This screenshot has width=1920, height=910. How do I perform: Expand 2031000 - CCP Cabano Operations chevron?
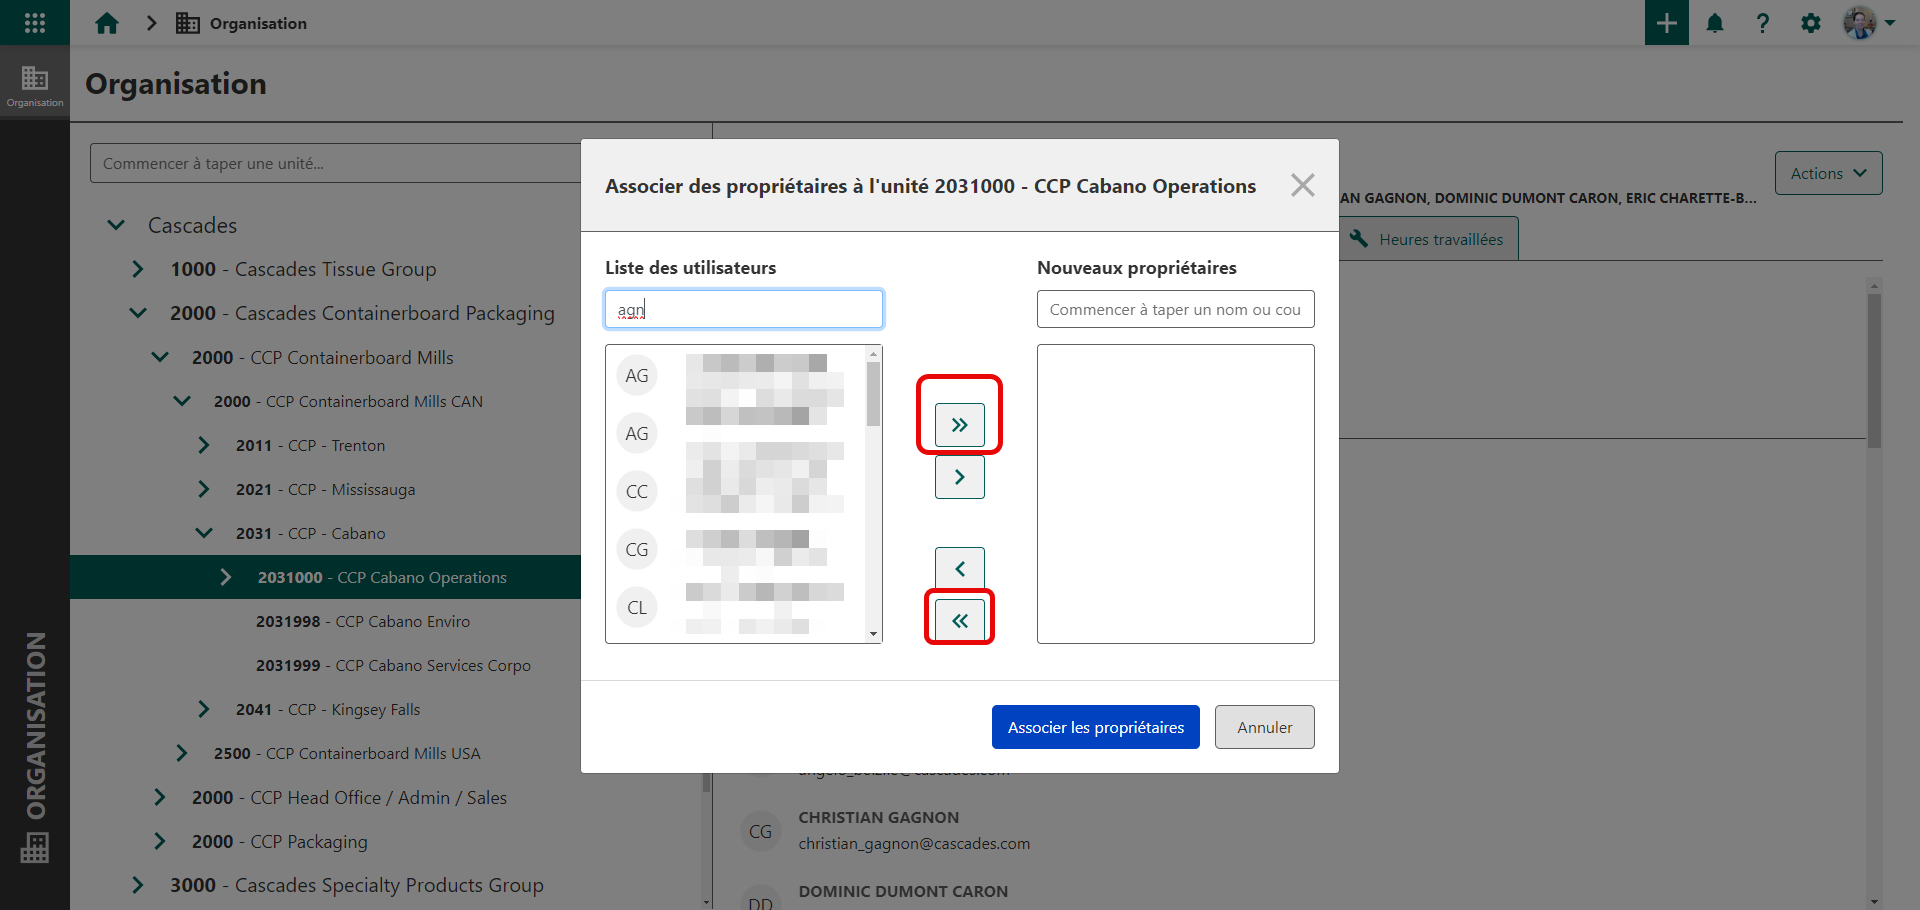(x=226, y=577)
